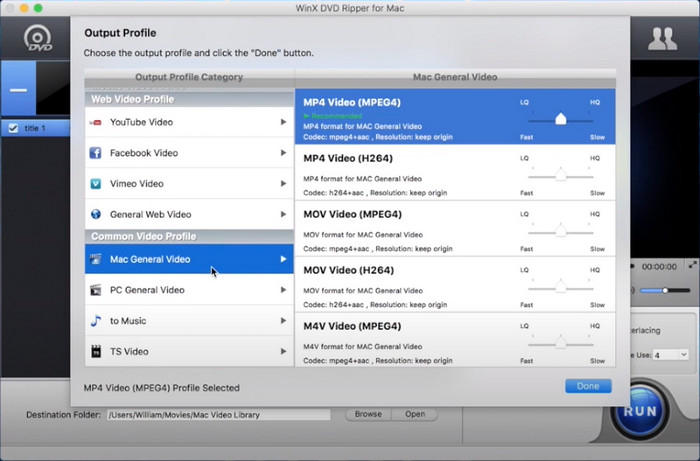Click the blue RUN button

[x=640, y=411]
